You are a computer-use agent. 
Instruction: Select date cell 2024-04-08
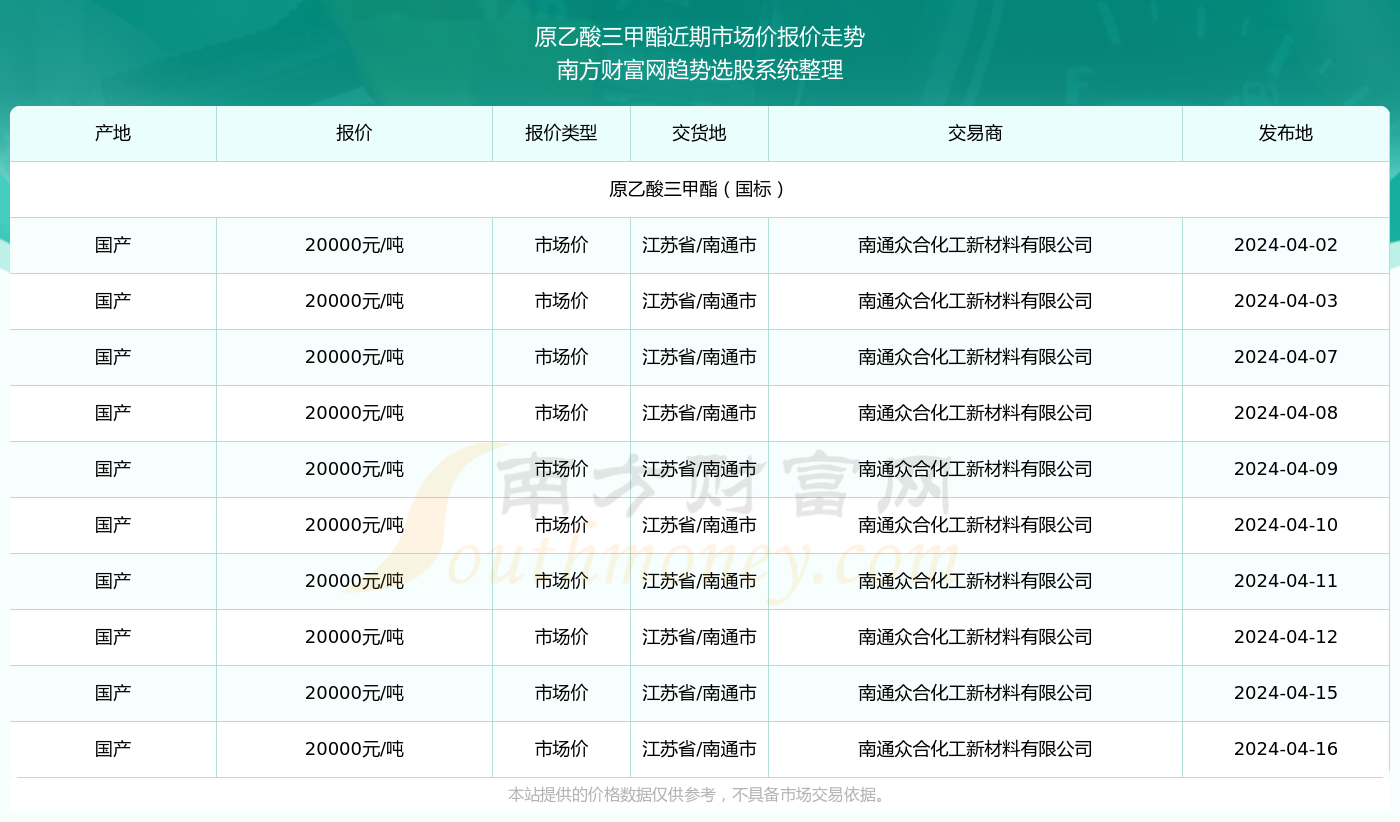[x=1286, y=413]
